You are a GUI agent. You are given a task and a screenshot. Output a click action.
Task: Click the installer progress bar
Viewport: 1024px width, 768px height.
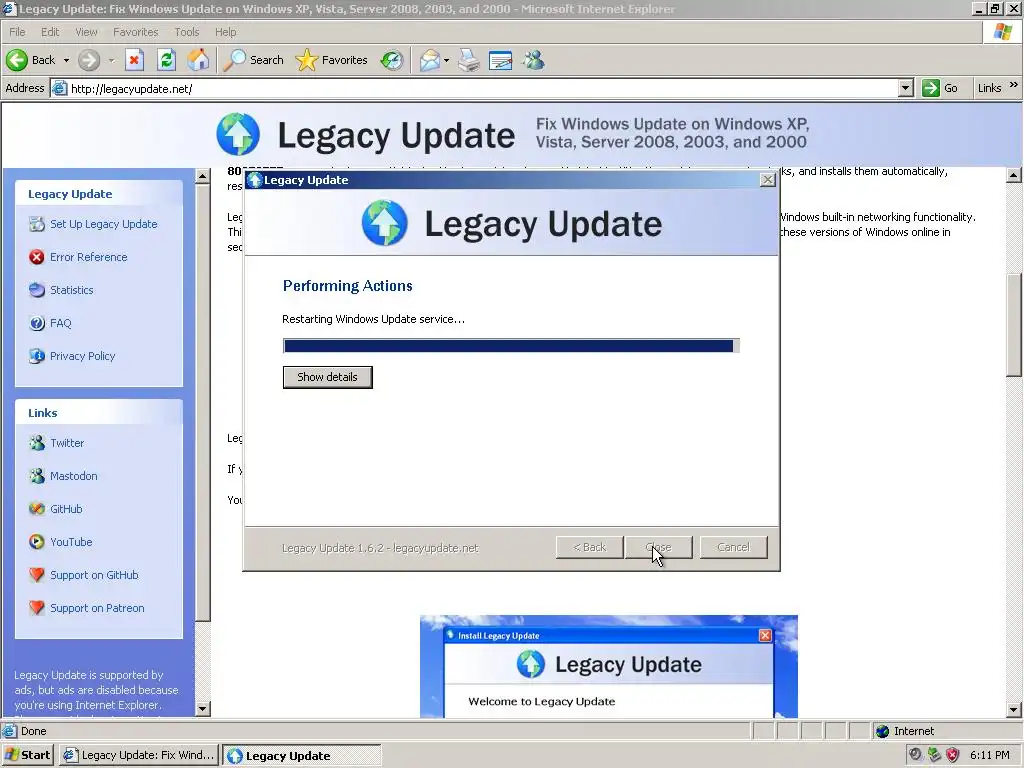tap(511, 345)
